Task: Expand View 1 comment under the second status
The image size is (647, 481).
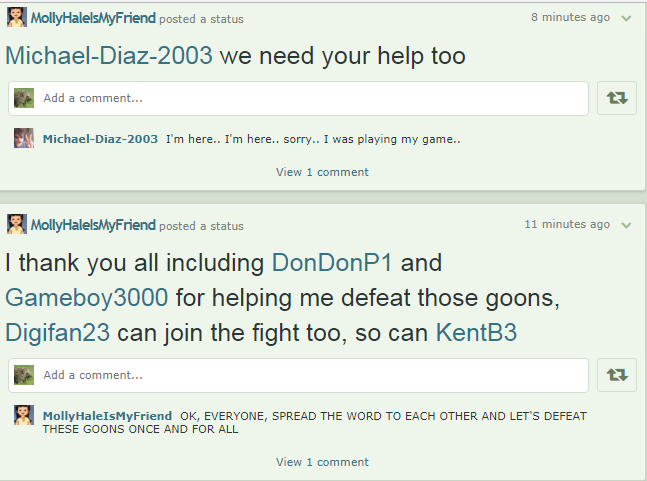Action: coord(322,462)
